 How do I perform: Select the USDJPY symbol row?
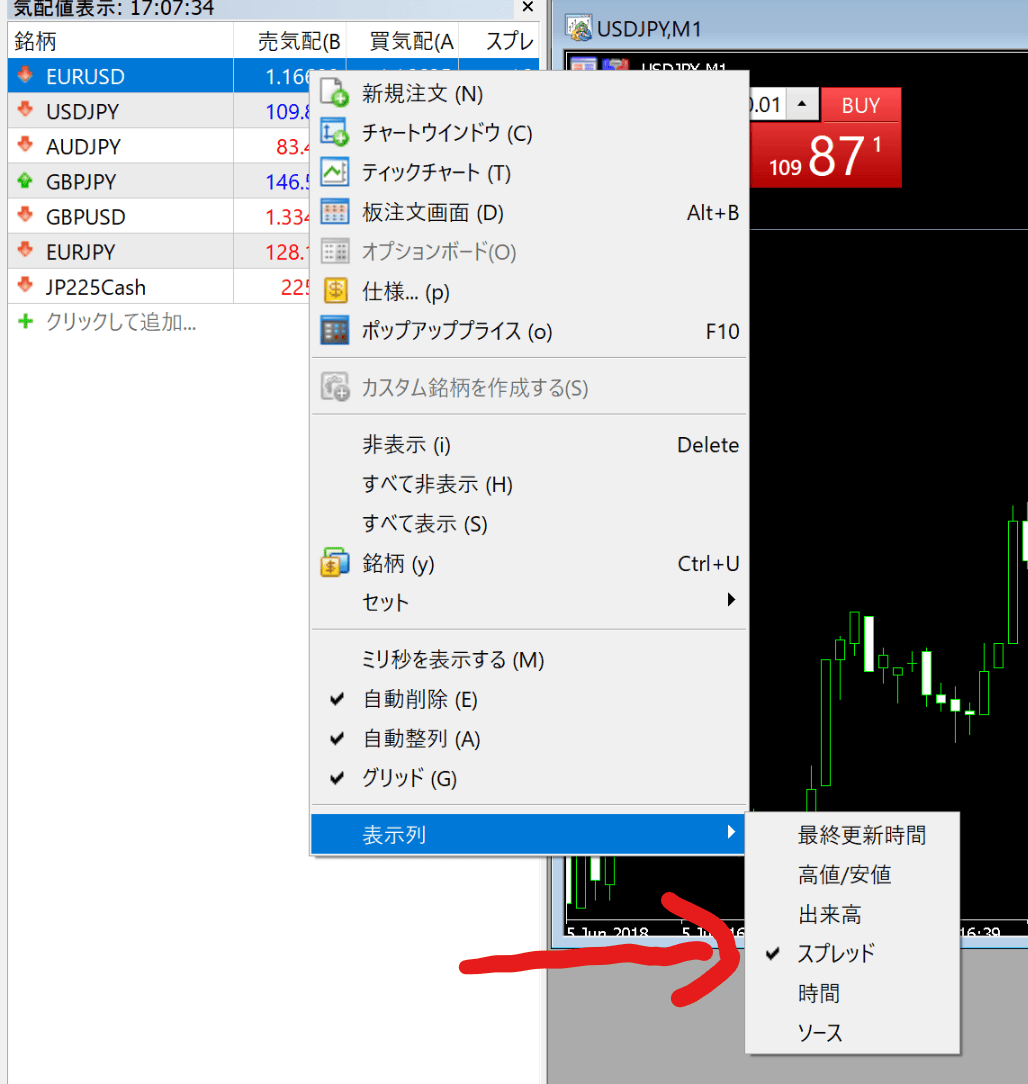tap(159, 111)
